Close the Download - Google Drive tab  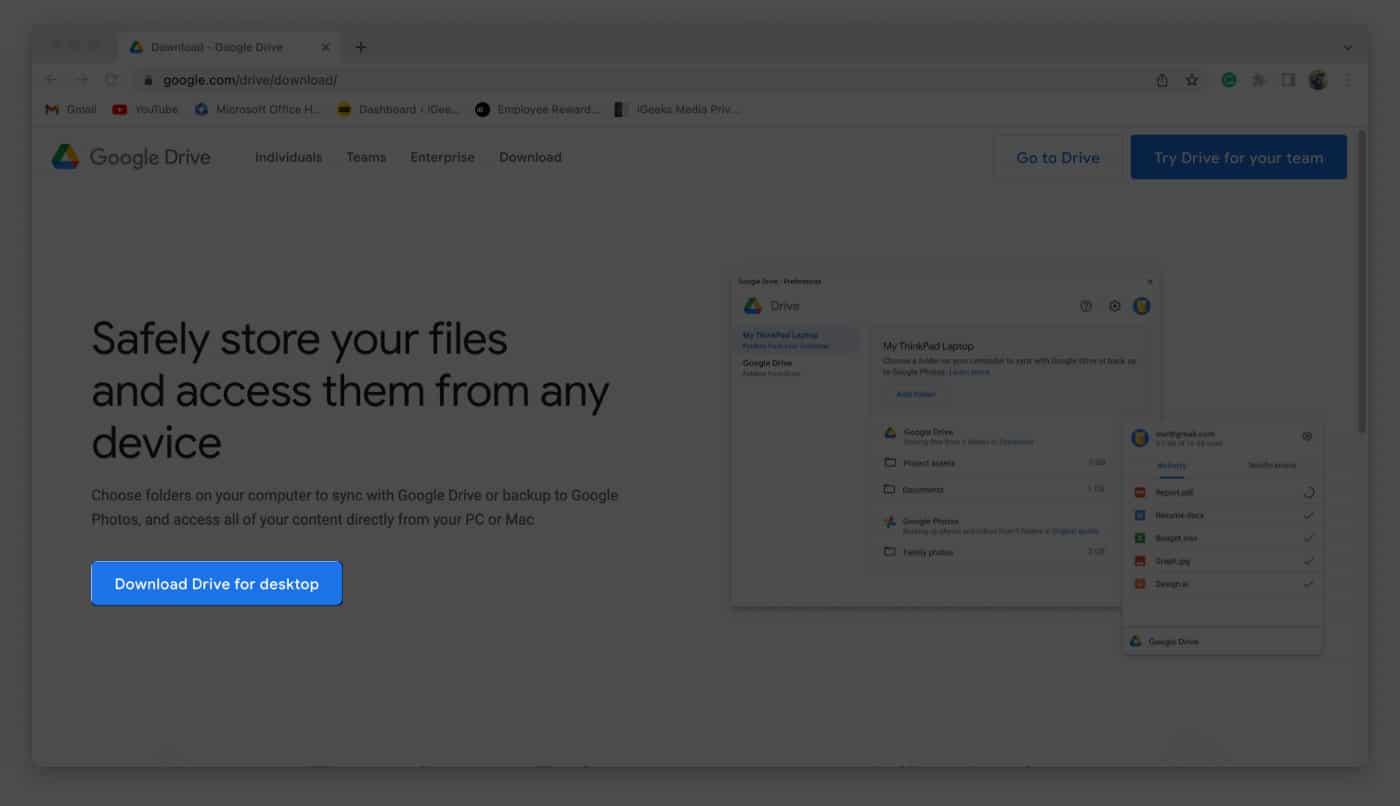tap(325, 47)
